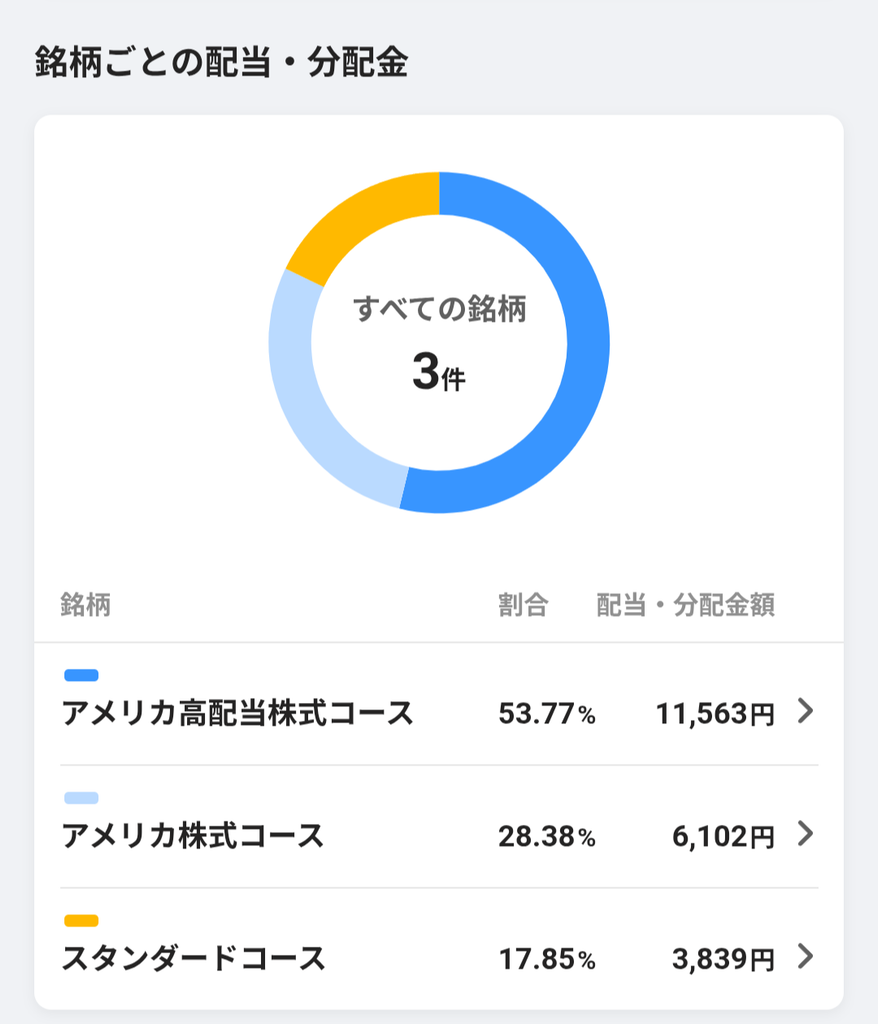This screenshot has width=878, height=1024.
Task: Select the yellow swatch above スタンダードコース
Action: click(81, 921)
